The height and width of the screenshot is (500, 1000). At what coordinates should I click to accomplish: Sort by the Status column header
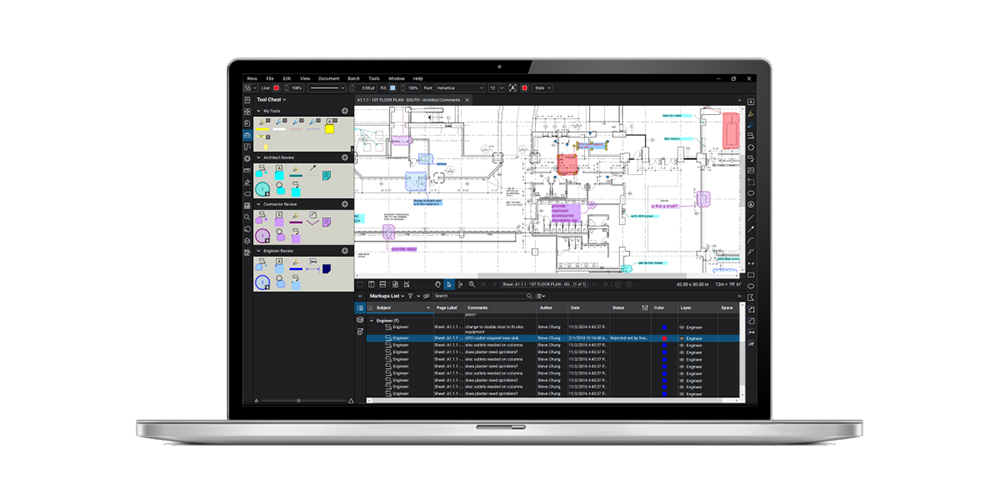630,307
